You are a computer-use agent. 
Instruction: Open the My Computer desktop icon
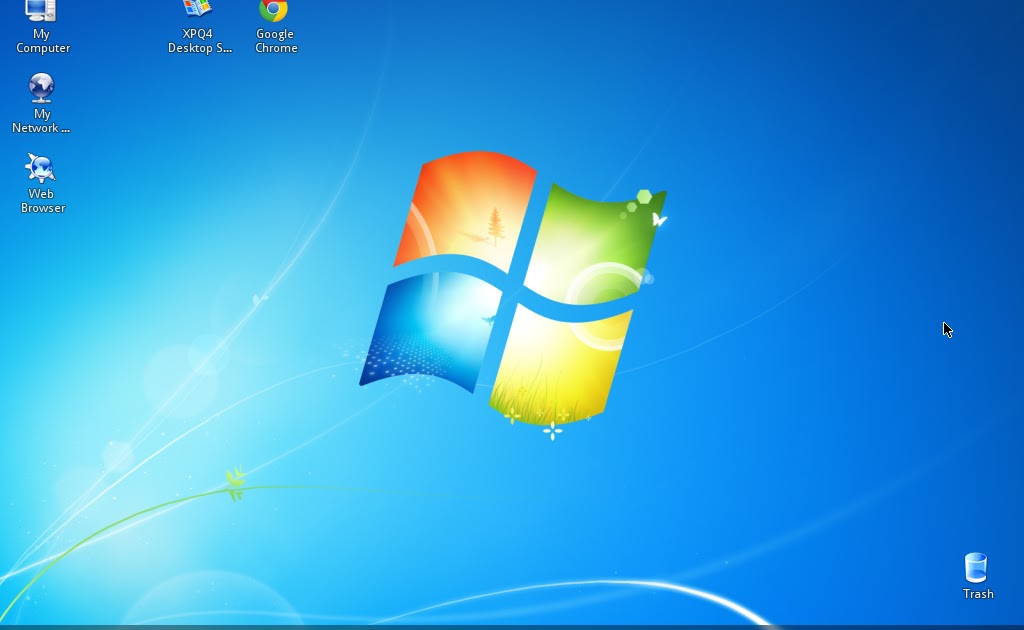point(40,10)
